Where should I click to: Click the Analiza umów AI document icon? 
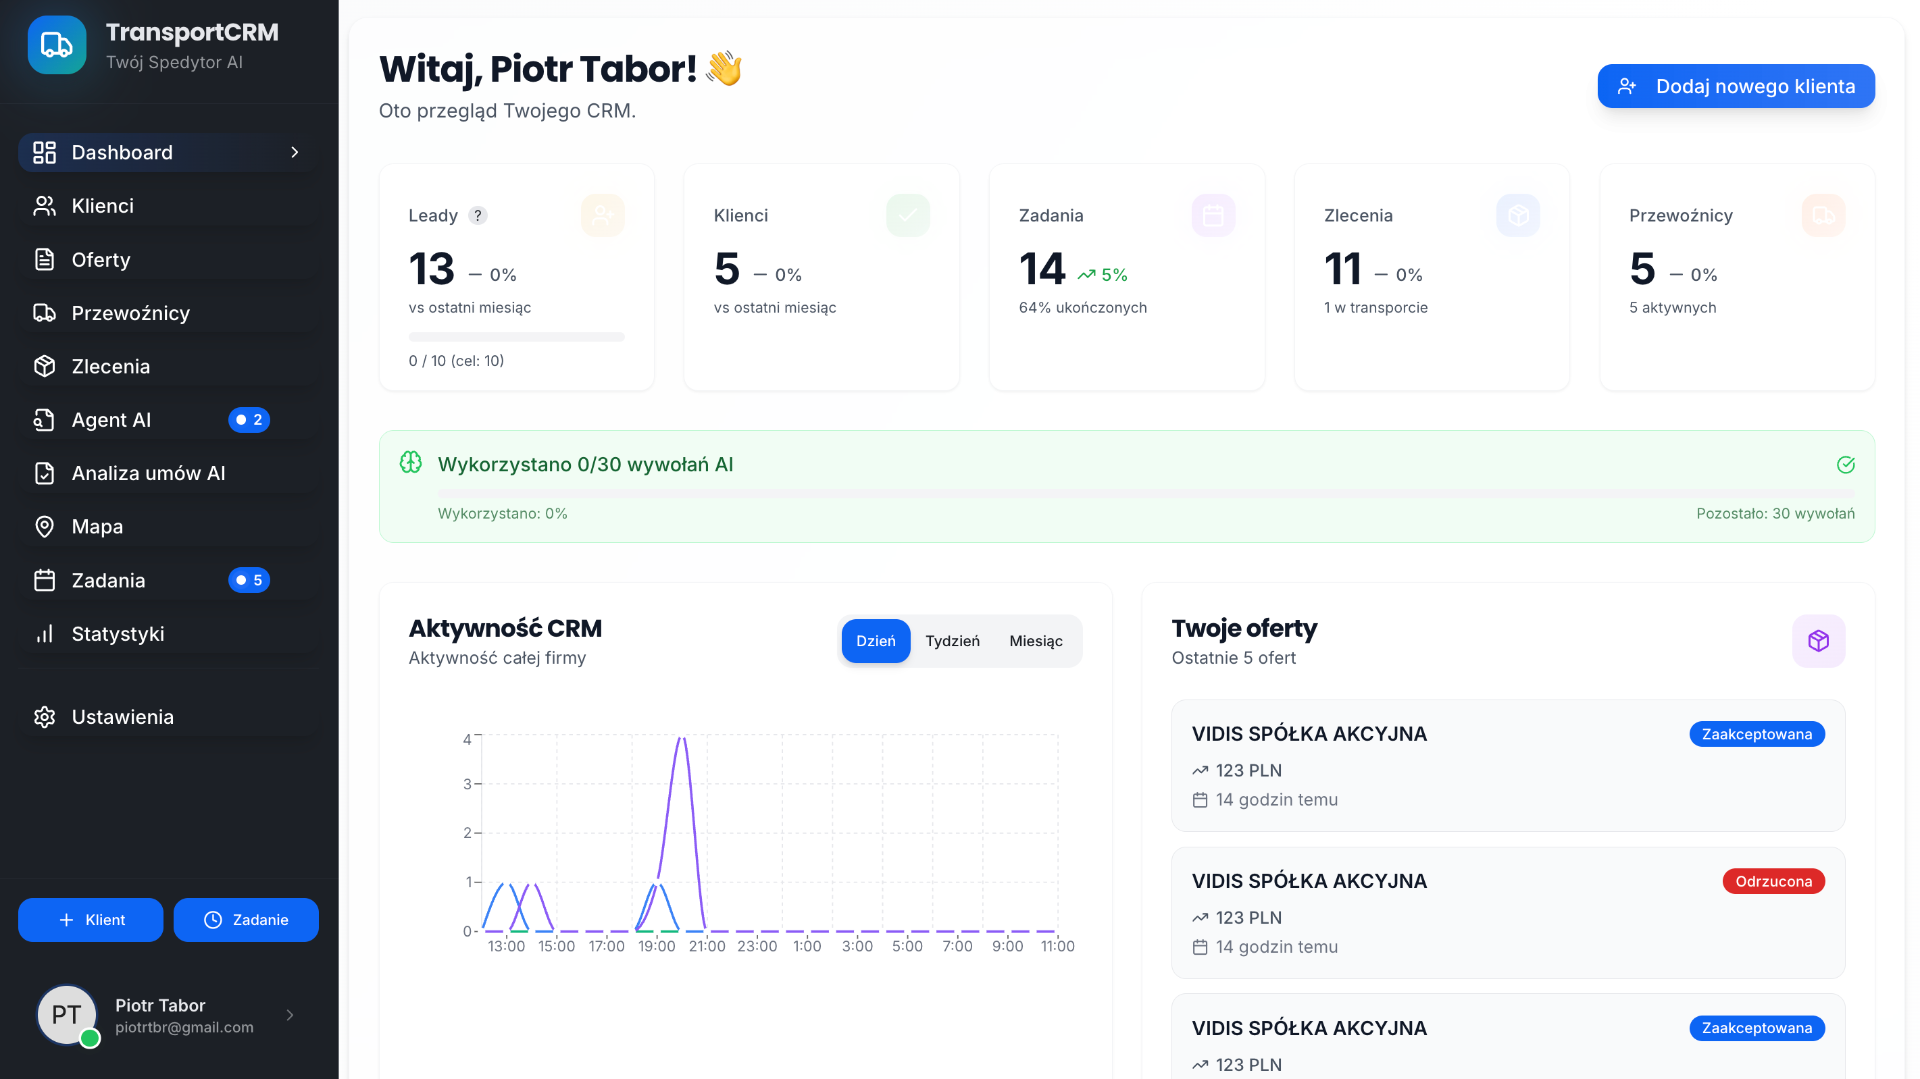tap(44, 473)
